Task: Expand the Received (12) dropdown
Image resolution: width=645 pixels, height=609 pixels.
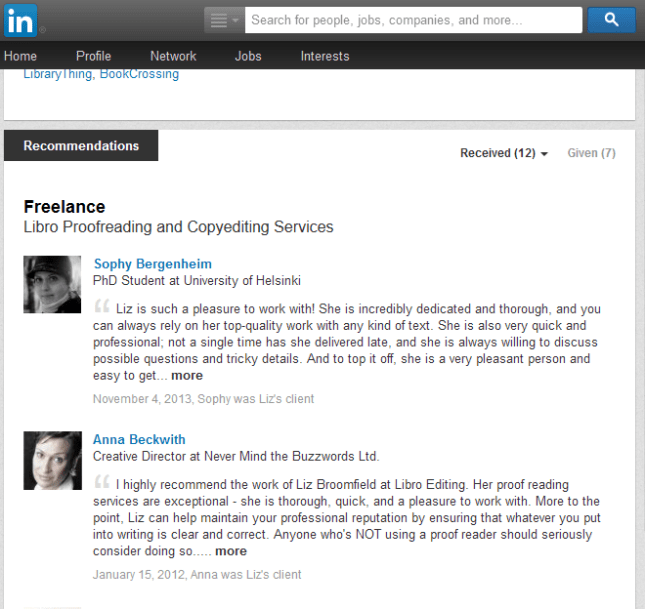Action: (504, 153)
